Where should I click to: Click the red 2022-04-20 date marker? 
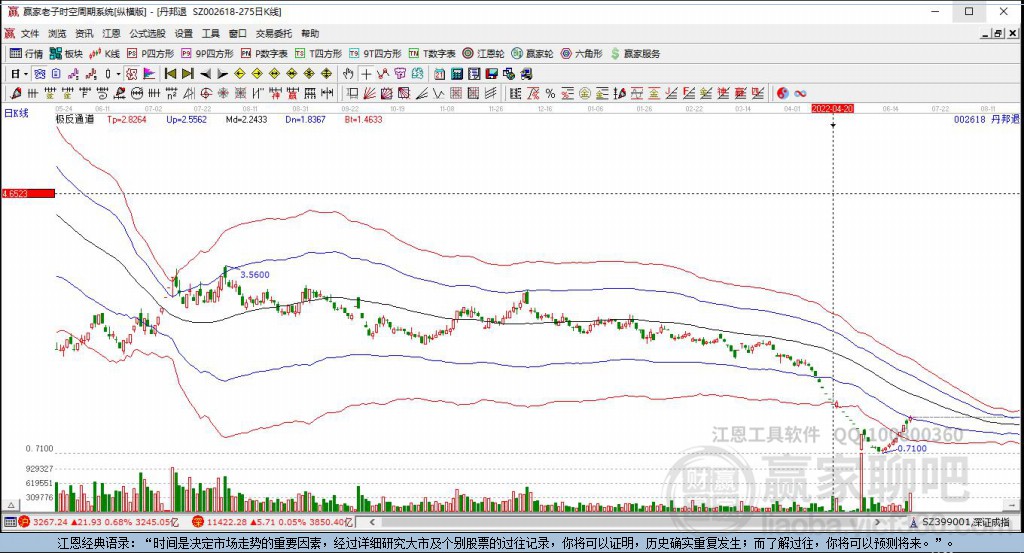coord(833,108)
